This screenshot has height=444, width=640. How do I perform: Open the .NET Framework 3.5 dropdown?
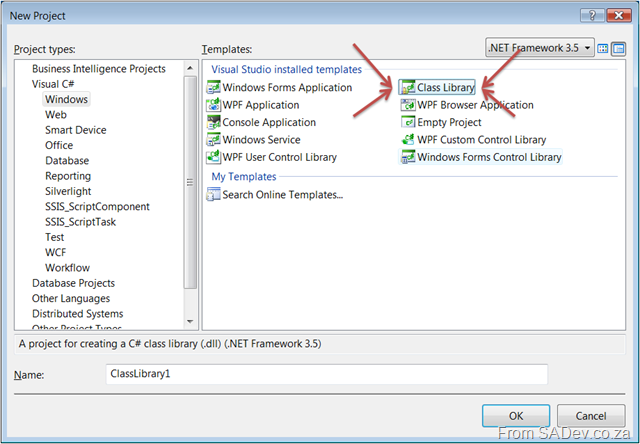540,48
